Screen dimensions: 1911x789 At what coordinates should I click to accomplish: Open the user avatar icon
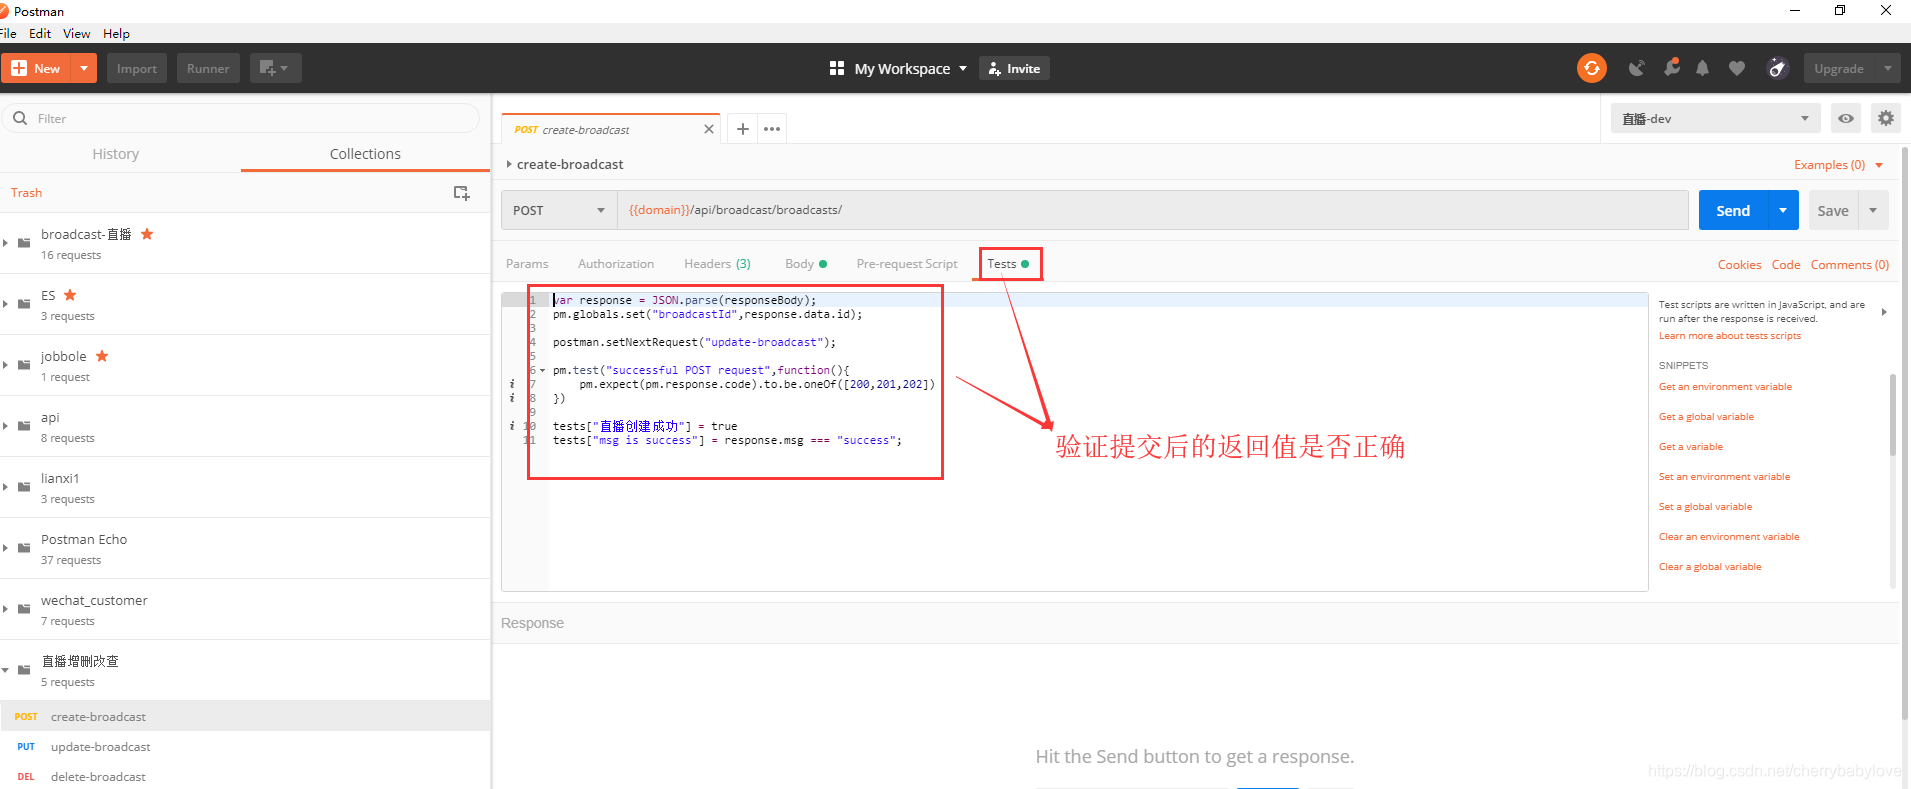point(1777,68)
